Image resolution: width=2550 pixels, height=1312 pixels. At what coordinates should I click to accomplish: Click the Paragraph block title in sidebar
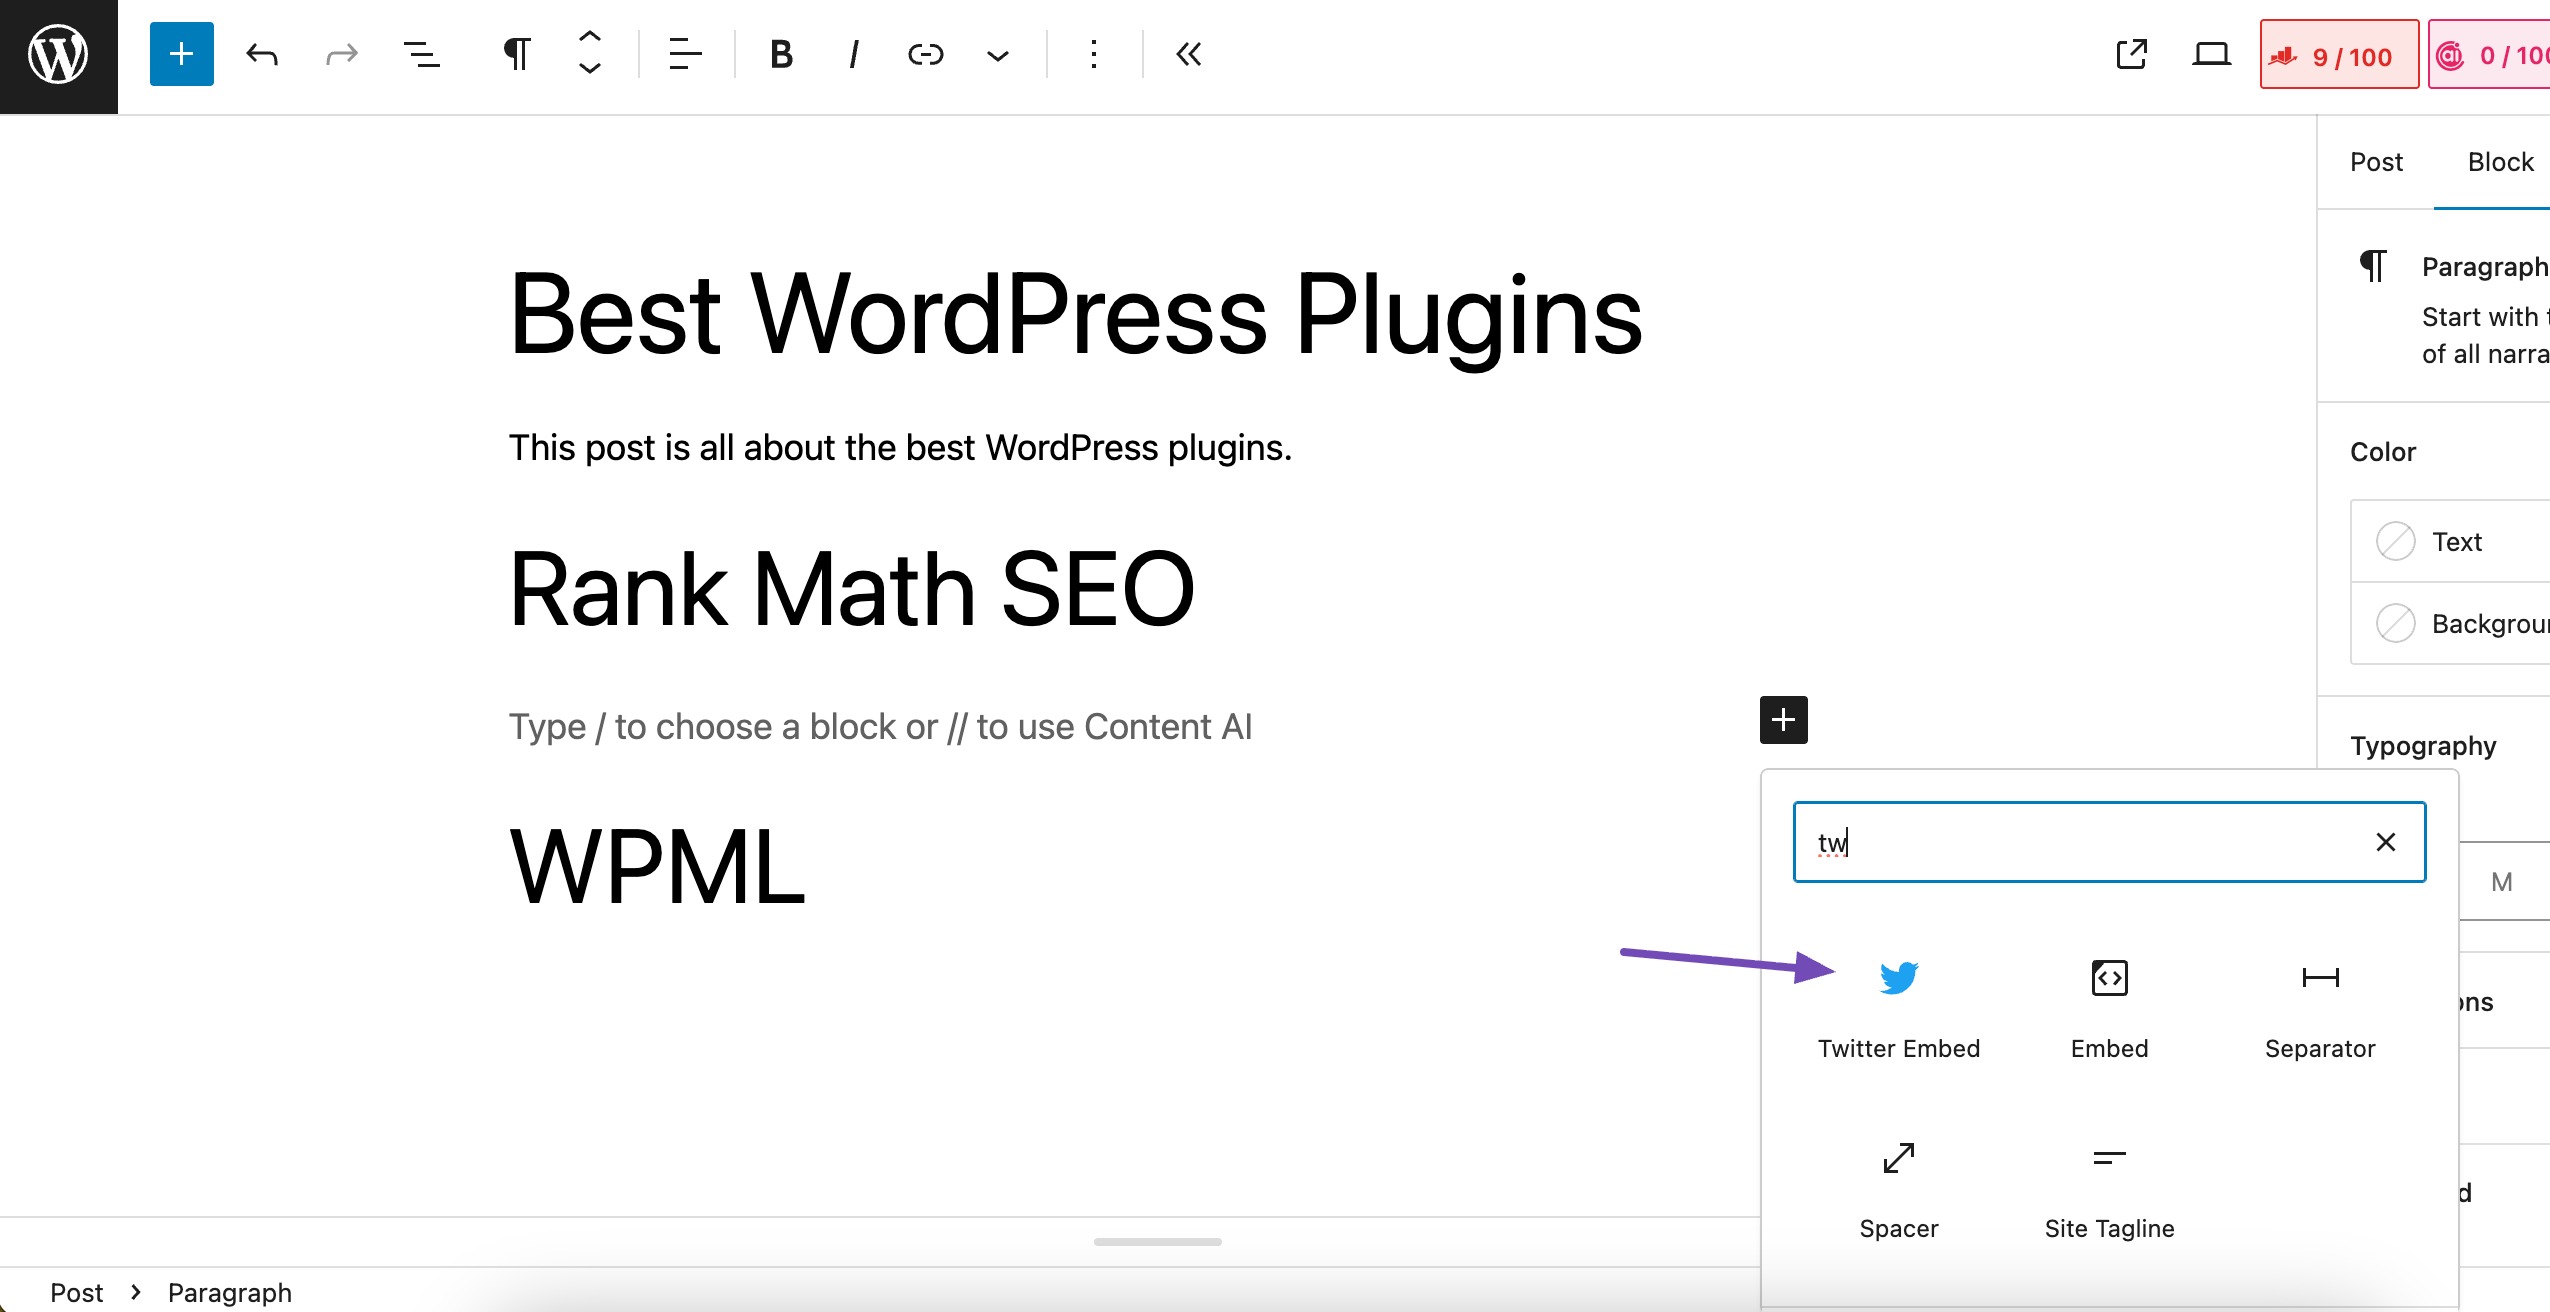coord(2484,267)
